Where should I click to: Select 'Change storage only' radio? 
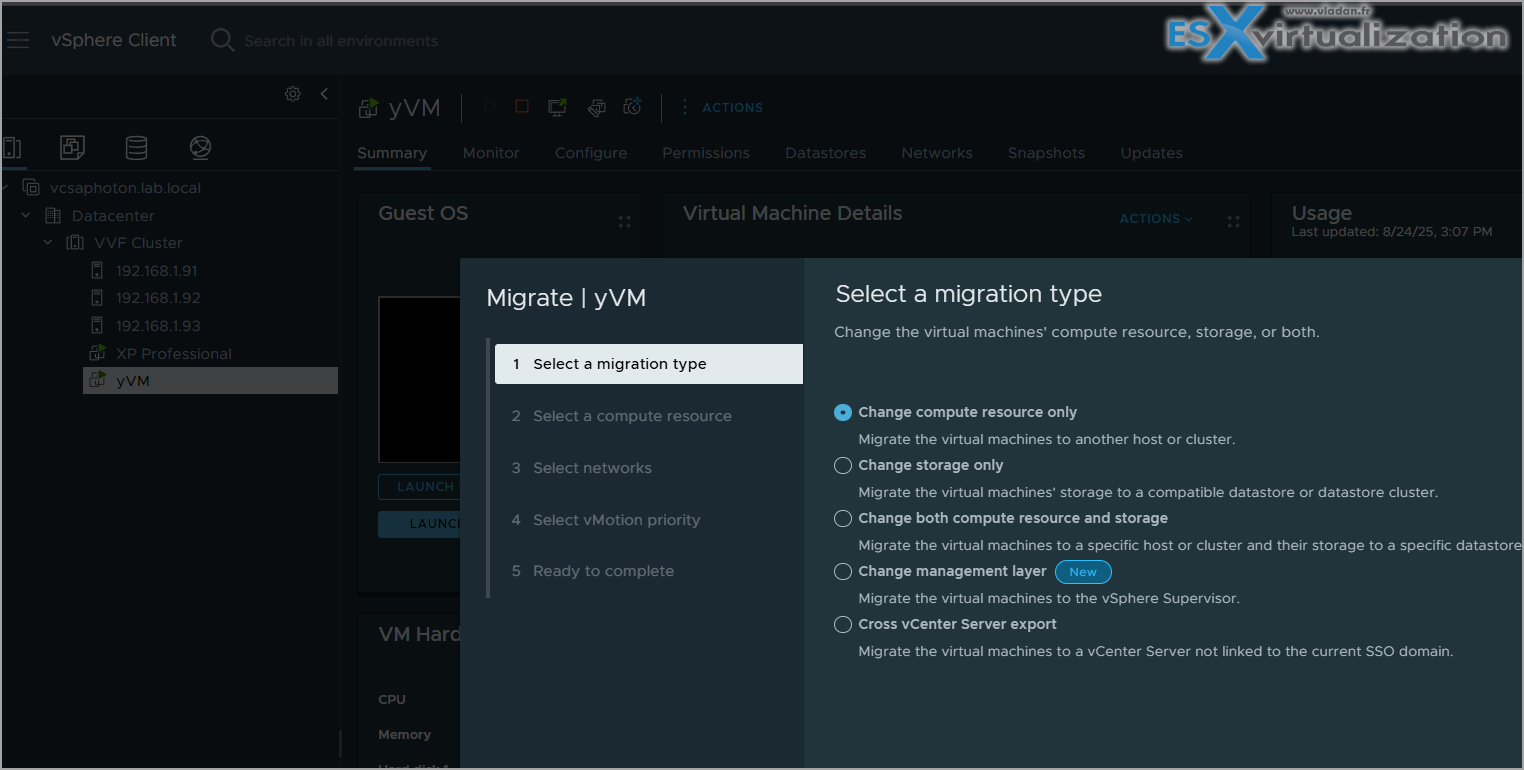843,465
